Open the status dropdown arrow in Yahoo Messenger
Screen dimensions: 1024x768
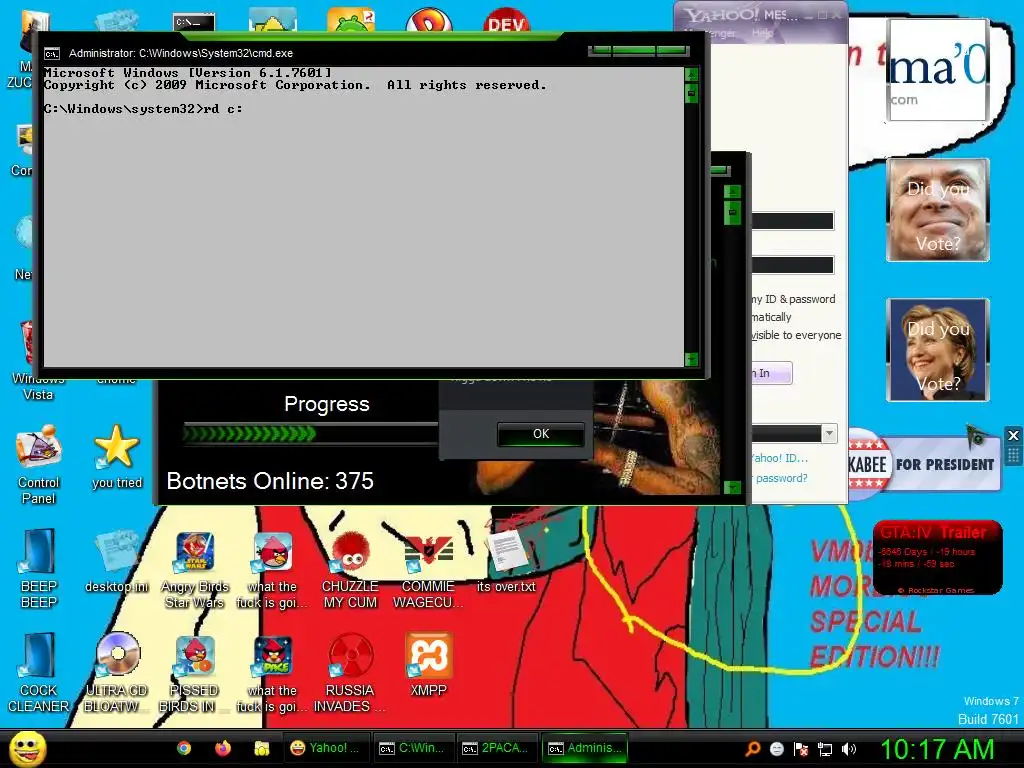coord(829,433)
